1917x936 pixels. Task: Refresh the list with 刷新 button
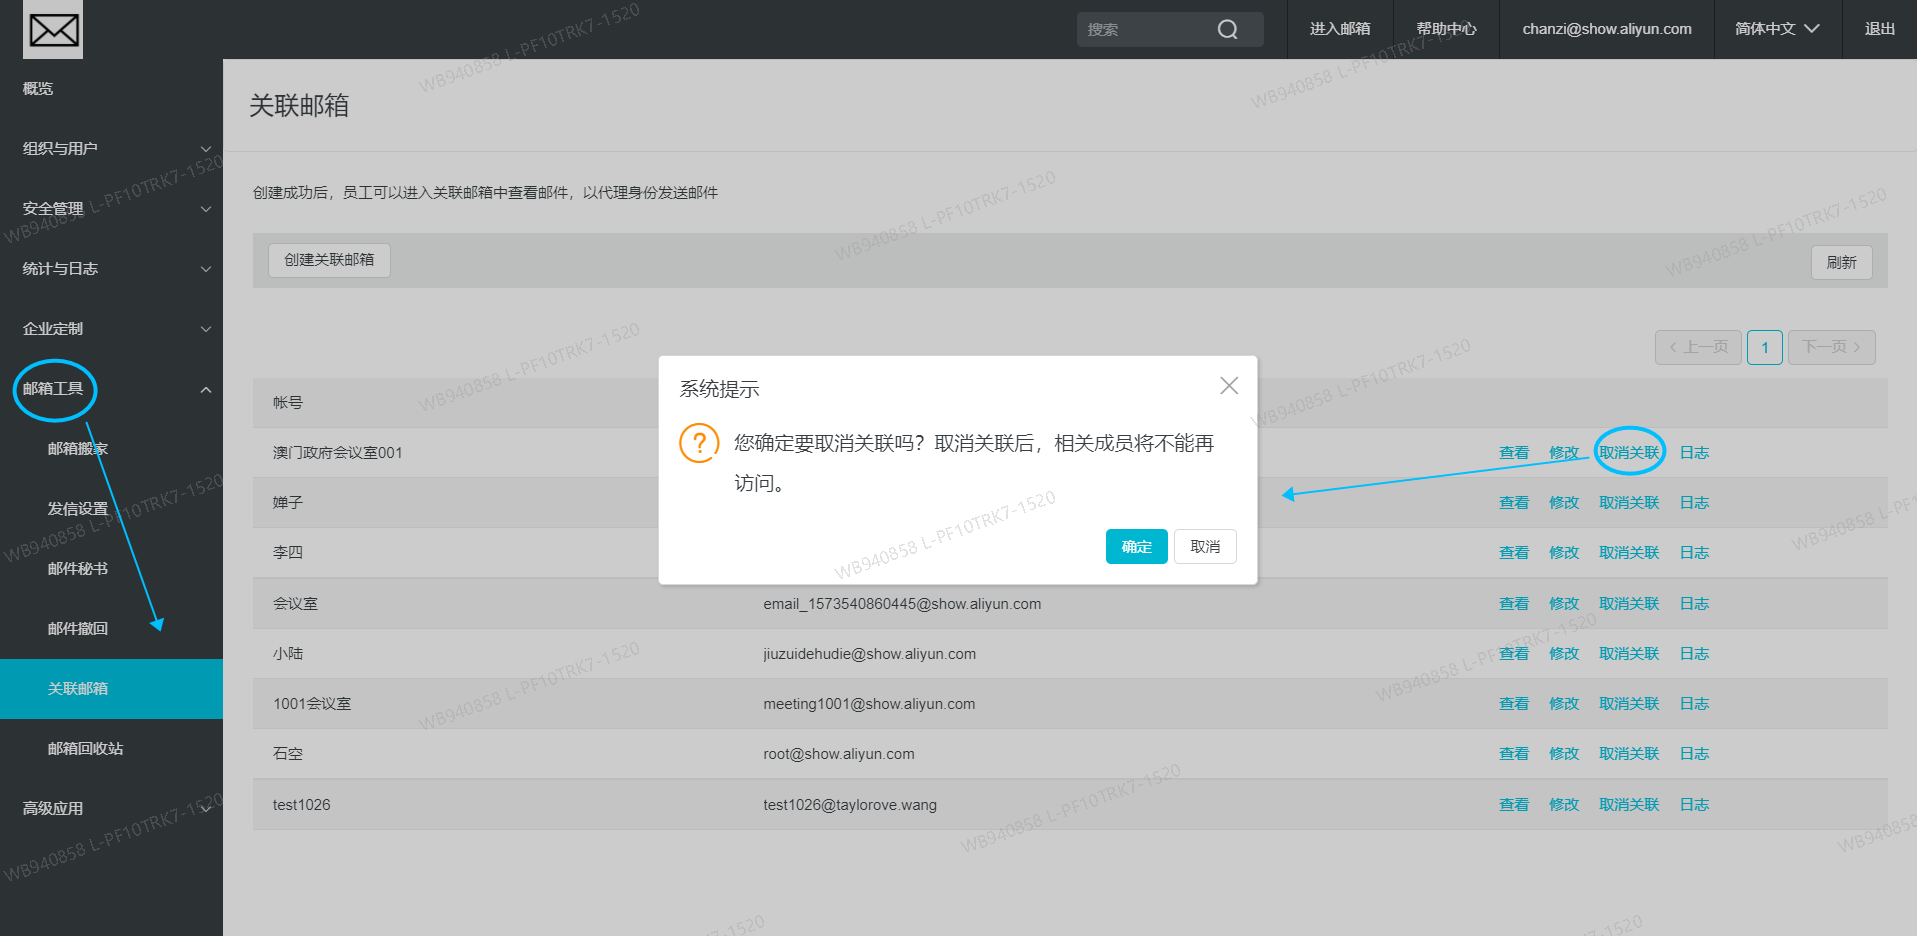click(1841, 263)
